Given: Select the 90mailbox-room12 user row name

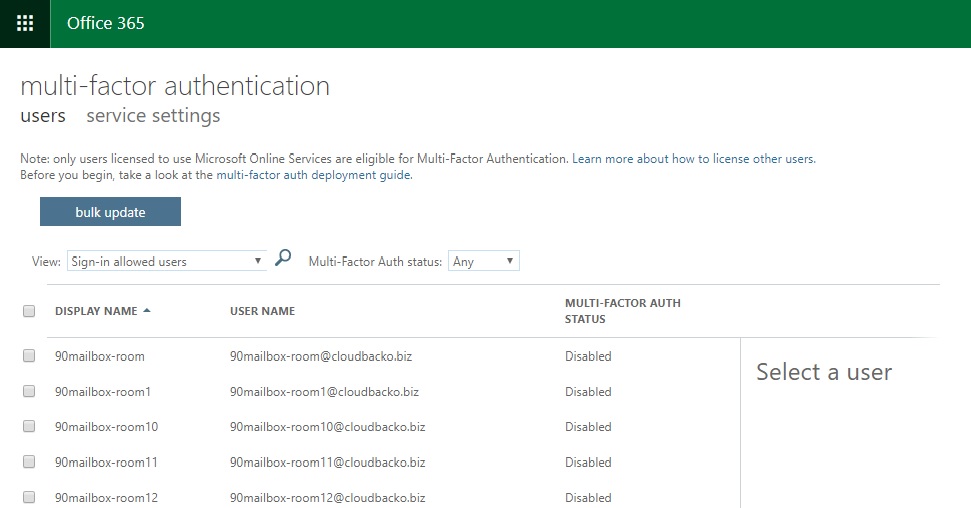Looking at the screenshot, I should click(106, 497).
